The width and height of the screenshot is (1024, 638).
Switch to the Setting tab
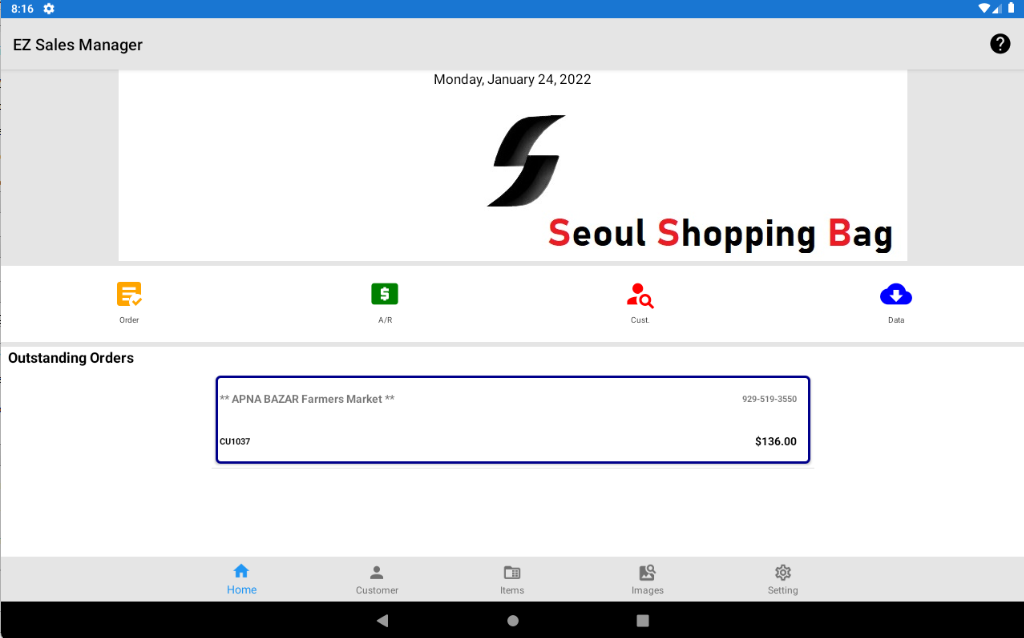pos(782,579)
